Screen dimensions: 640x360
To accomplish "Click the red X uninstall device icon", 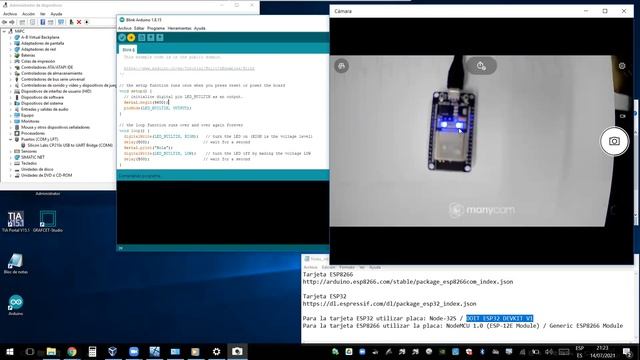I will 79,22.
